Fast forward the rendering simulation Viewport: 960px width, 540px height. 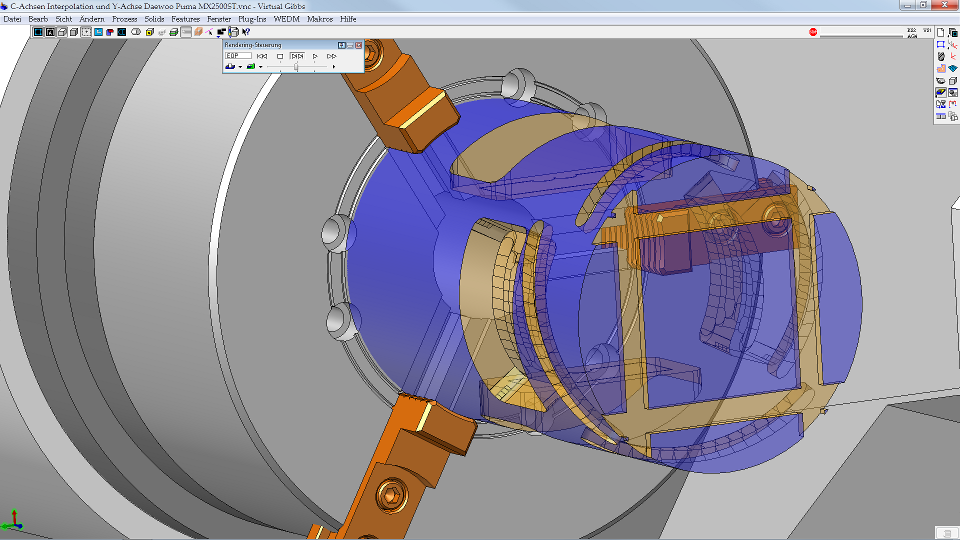tap(331, 56)
